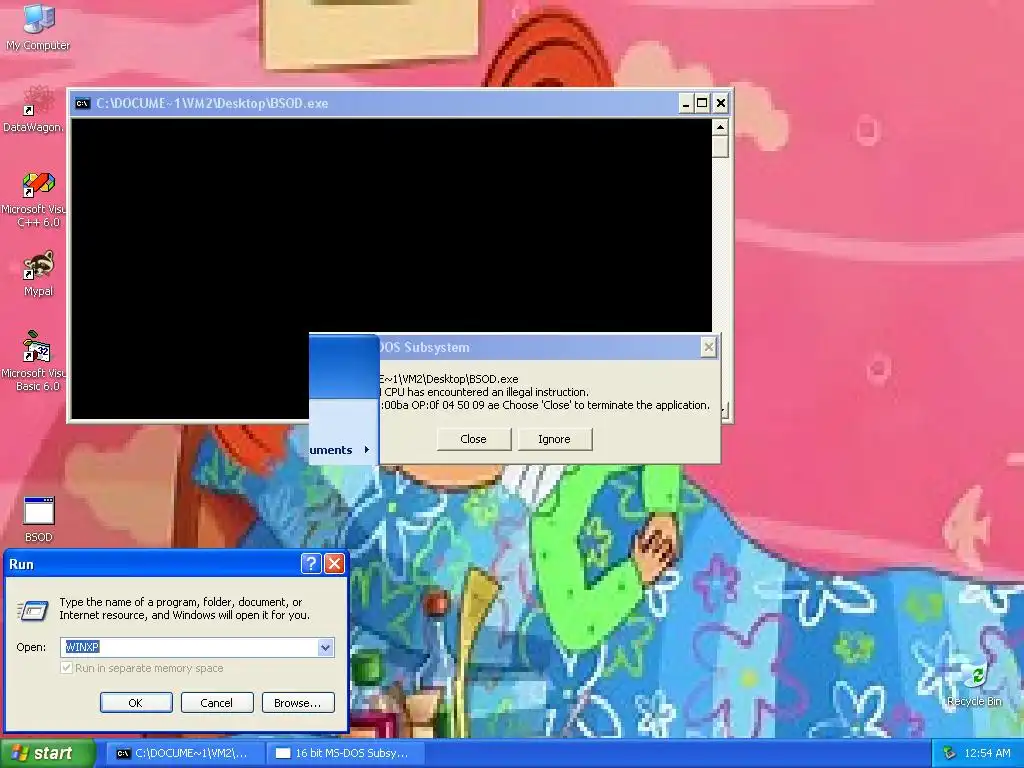Click OK in the Run dialog
Image resolution: width=1024 pixels, height=768 pixels.
(136, 703)
